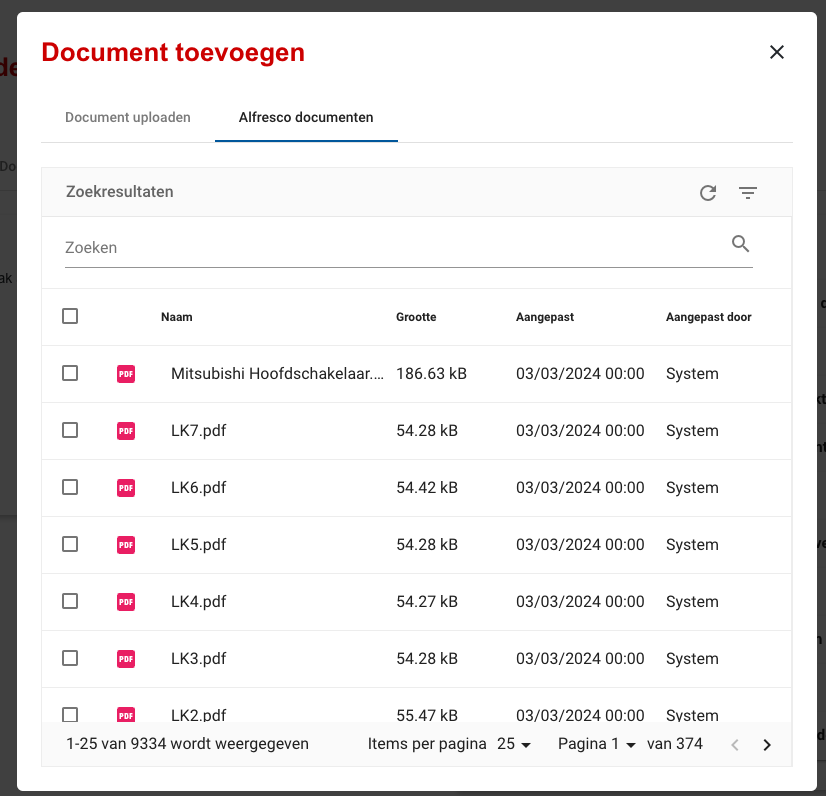Click file name LK7.pdf
Image resolution: width=826 pixels, height=796 pixels.
click(199, 431)
